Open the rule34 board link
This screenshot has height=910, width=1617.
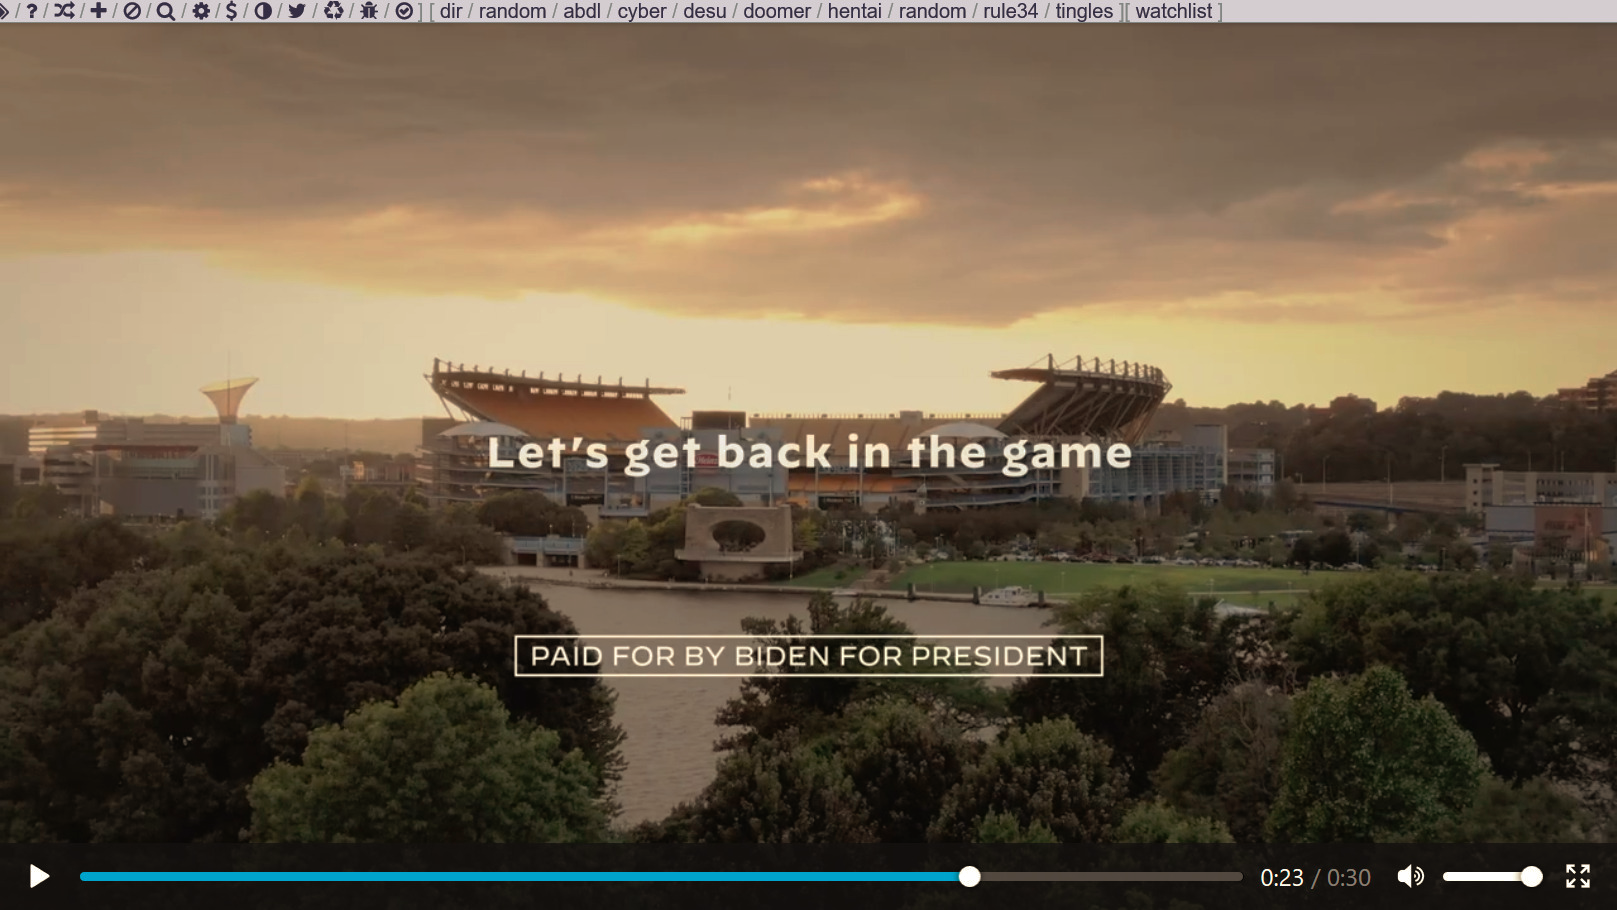pyautogui.click(x=1010, y=11)
